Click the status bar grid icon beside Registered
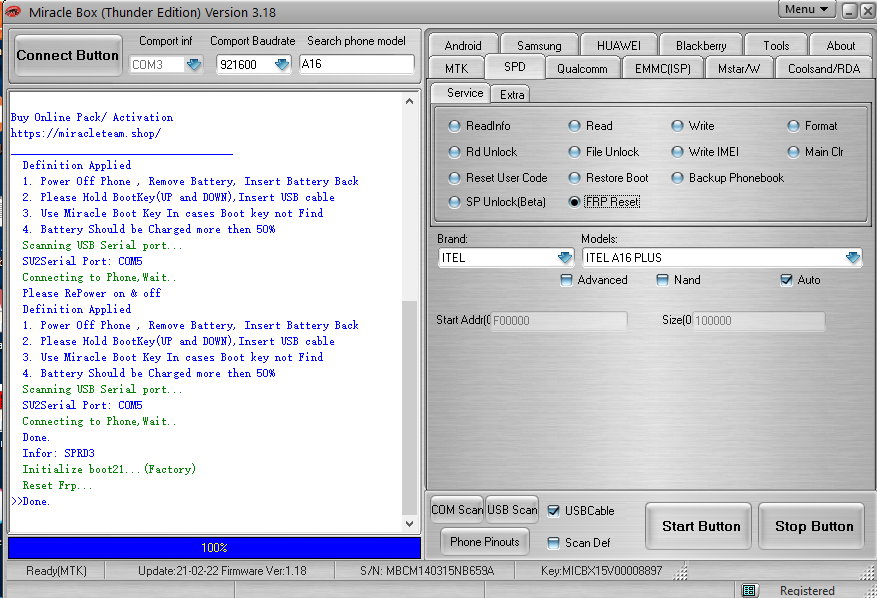This screenshot has width=877, height=598. click(749, 590)
